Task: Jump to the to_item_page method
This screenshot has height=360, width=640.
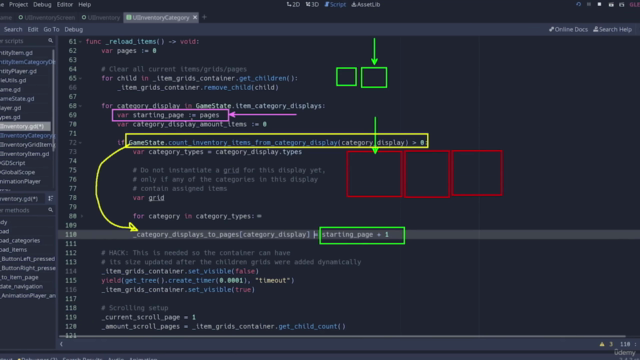Action: pyautogui.click(x=19, y=277)
